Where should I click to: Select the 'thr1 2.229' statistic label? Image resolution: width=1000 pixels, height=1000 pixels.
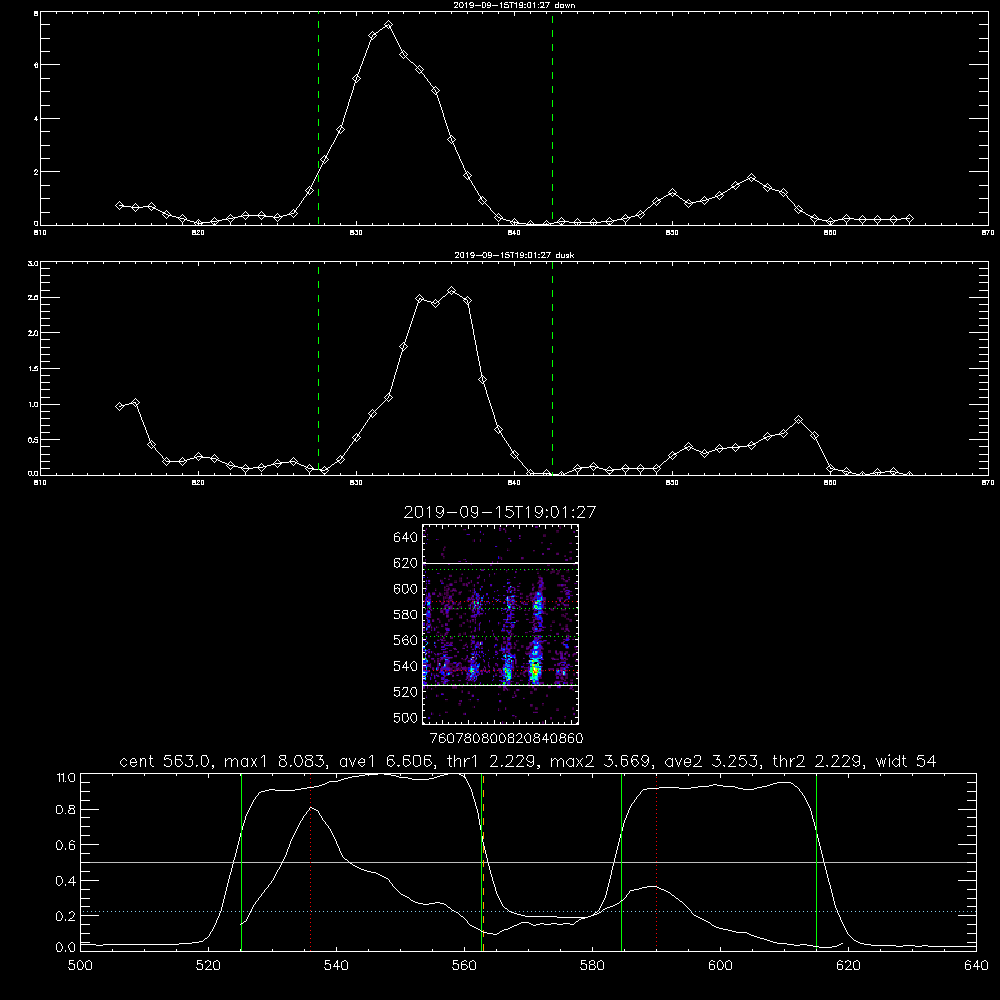[491, 761]
